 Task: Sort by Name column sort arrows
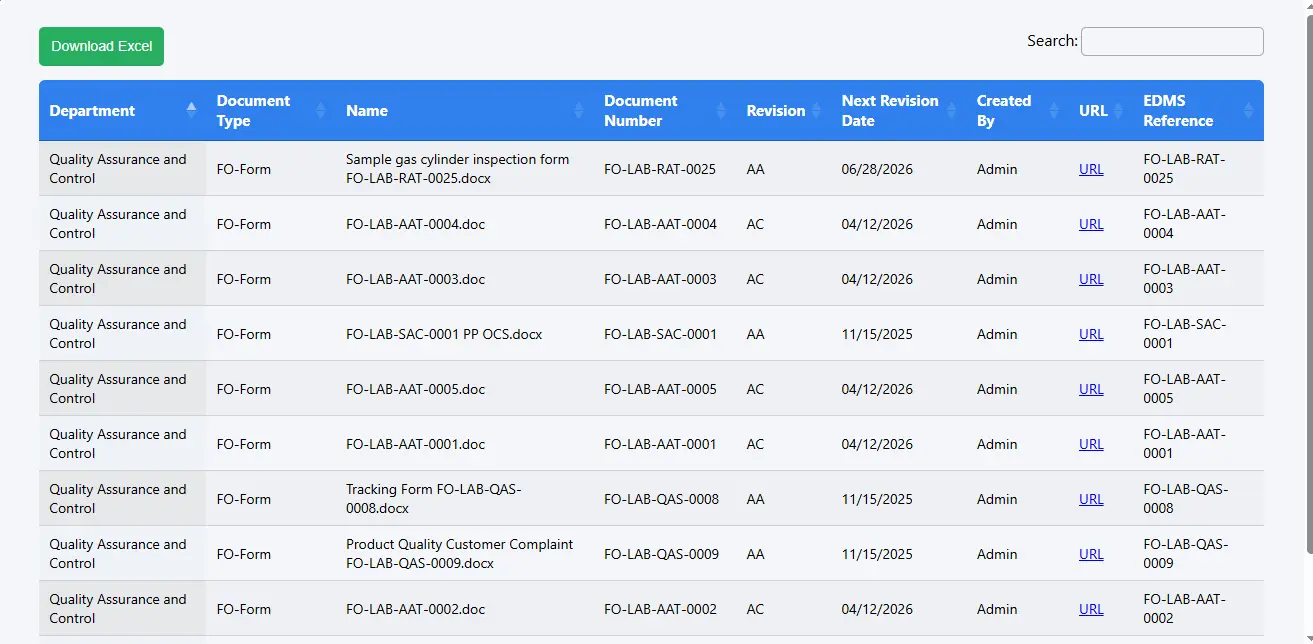coord(579,110)
